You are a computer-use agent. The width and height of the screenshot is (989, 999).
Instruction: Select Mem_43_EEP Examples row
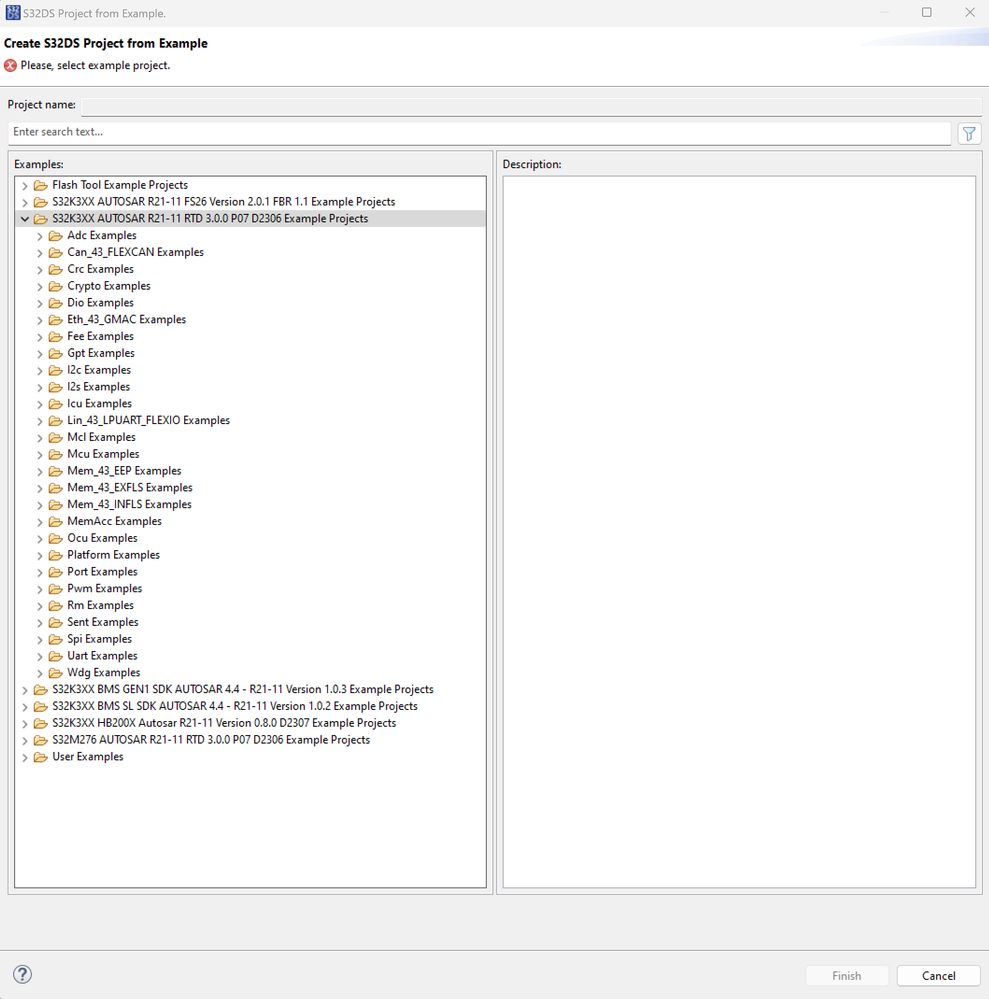click(124, 471)
